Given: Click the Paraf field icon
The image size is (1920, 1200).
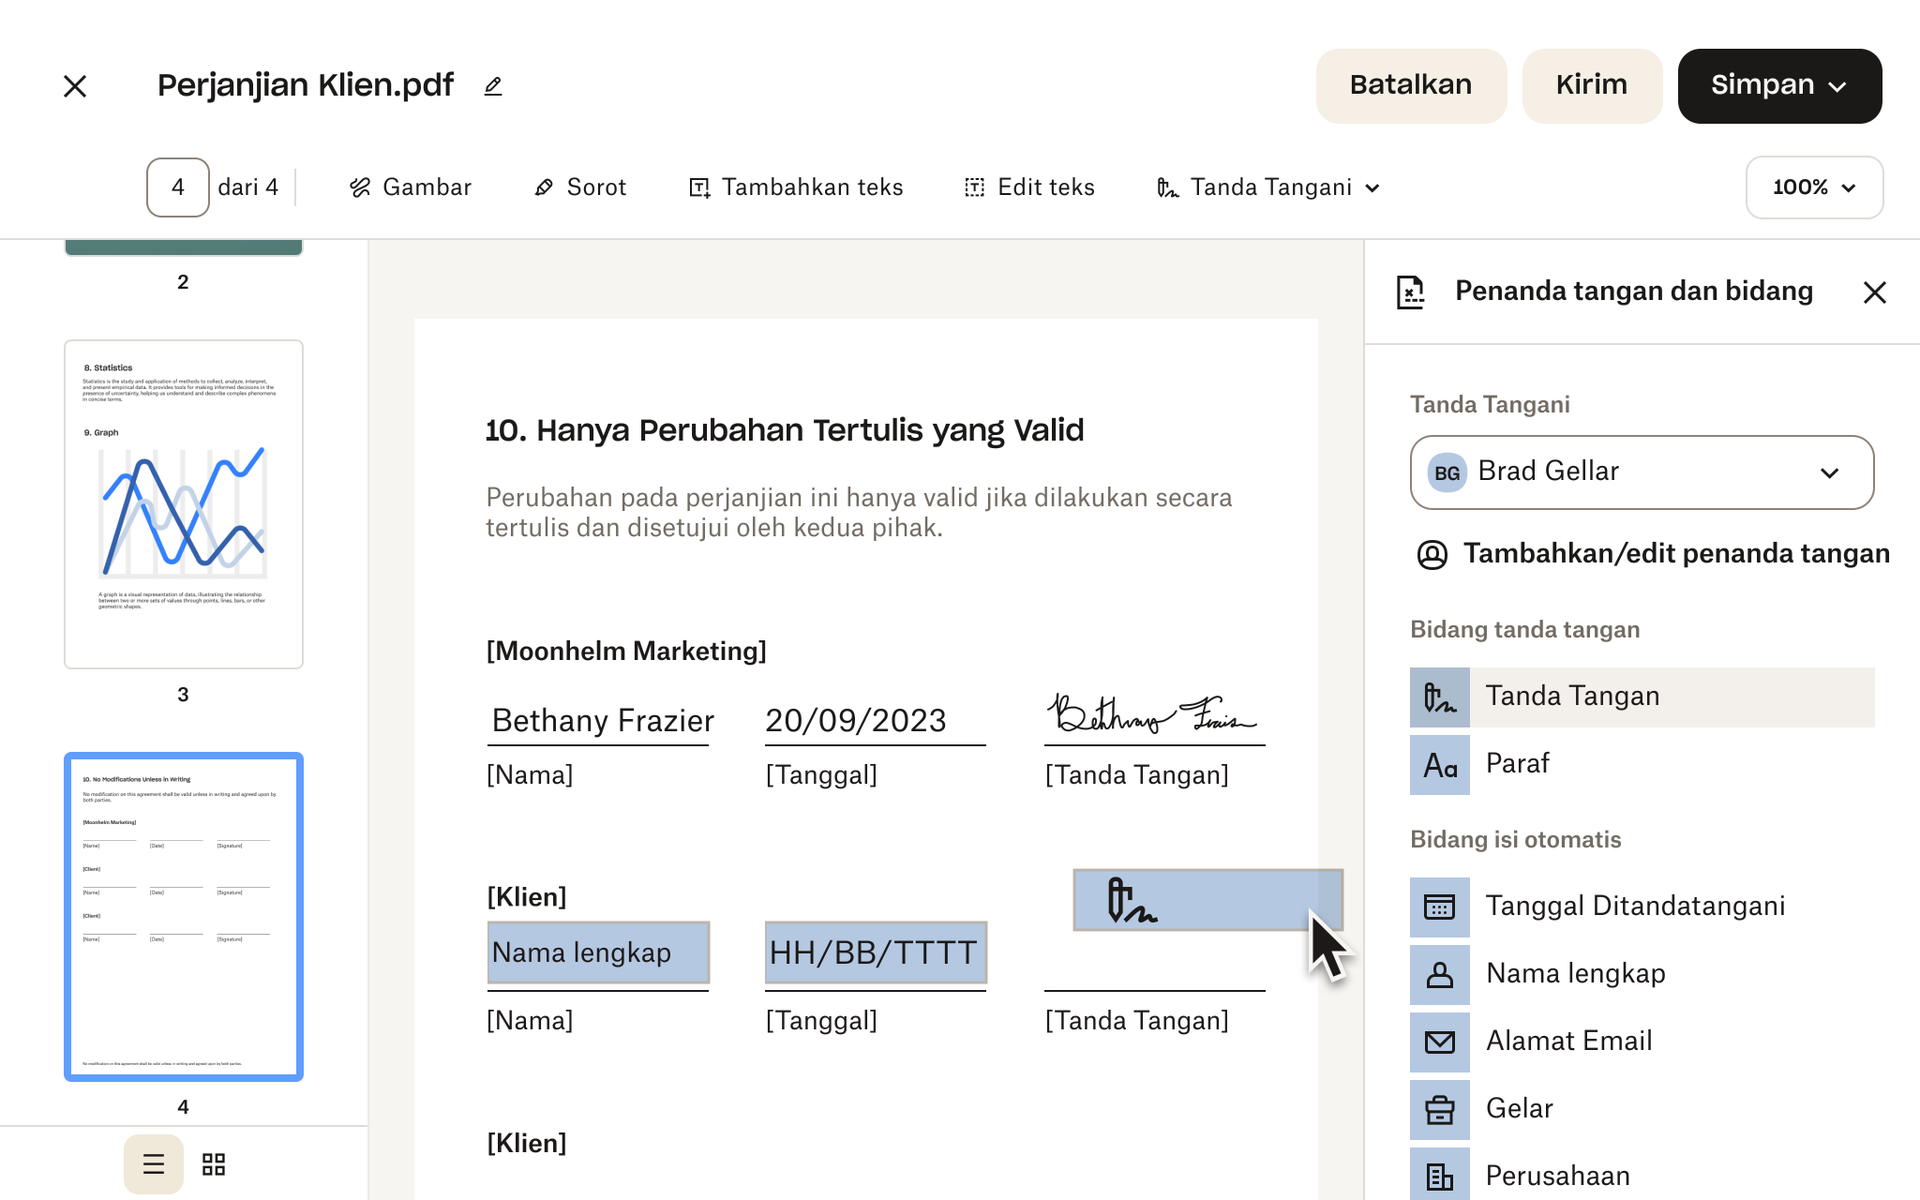Looking at the screenshot, I should point(1440,765).
